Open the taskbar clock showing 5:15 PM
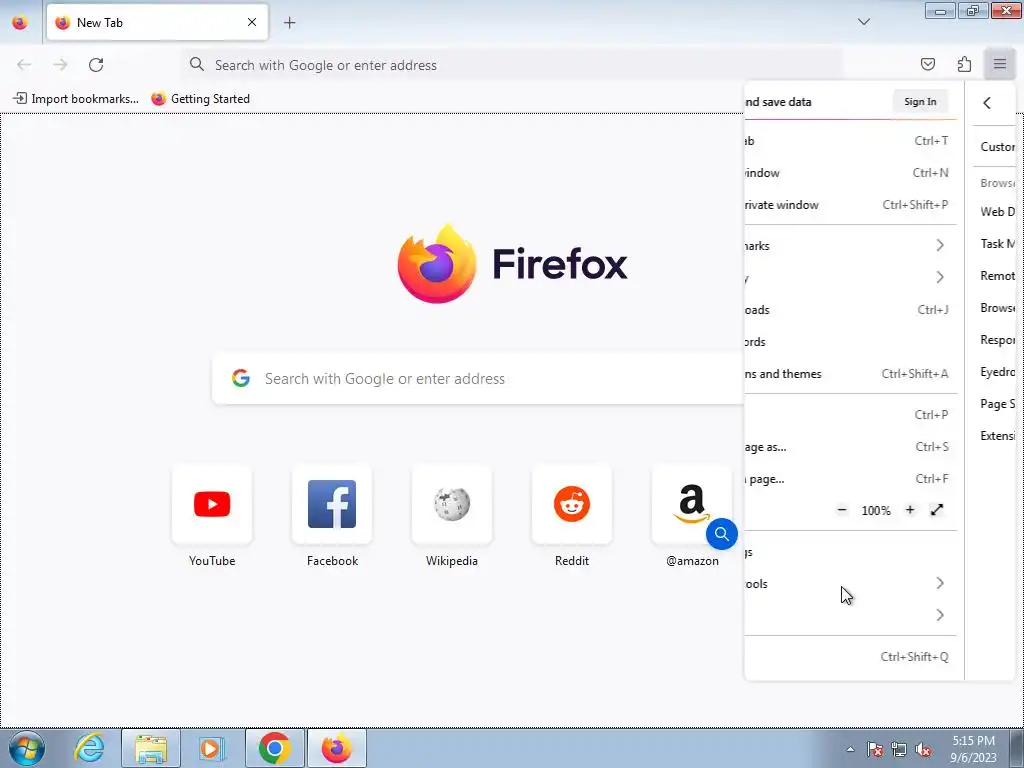Screen dimensions: 1024x768 point(973,749)
